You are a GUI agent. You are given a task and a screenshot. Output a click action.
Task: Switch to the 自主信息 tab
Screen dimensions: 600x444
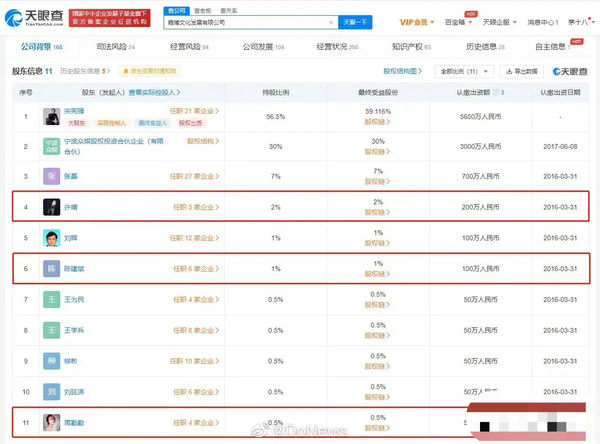[x=552, y=47]
